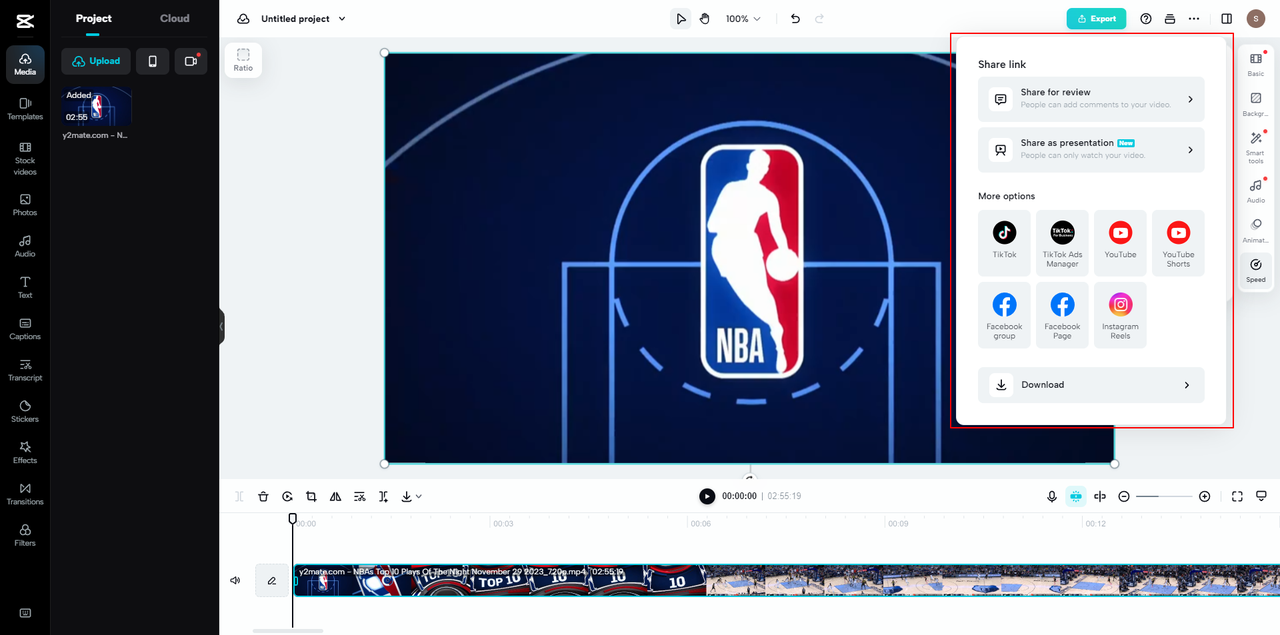The height and width of the screenshot is (635, 1280).
Task: Click the Export button
Action: pos(1096,19)
